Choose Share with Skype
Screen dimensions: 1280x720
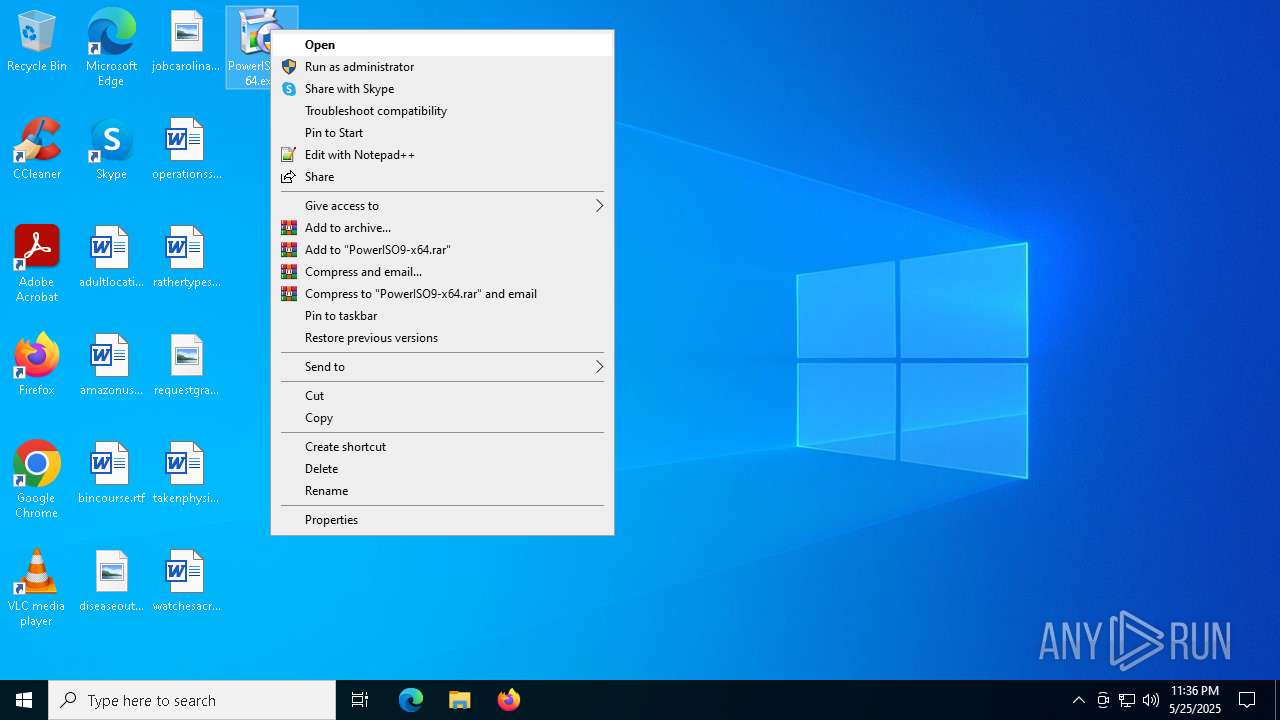pyautogui.click(x=443, y=88)
